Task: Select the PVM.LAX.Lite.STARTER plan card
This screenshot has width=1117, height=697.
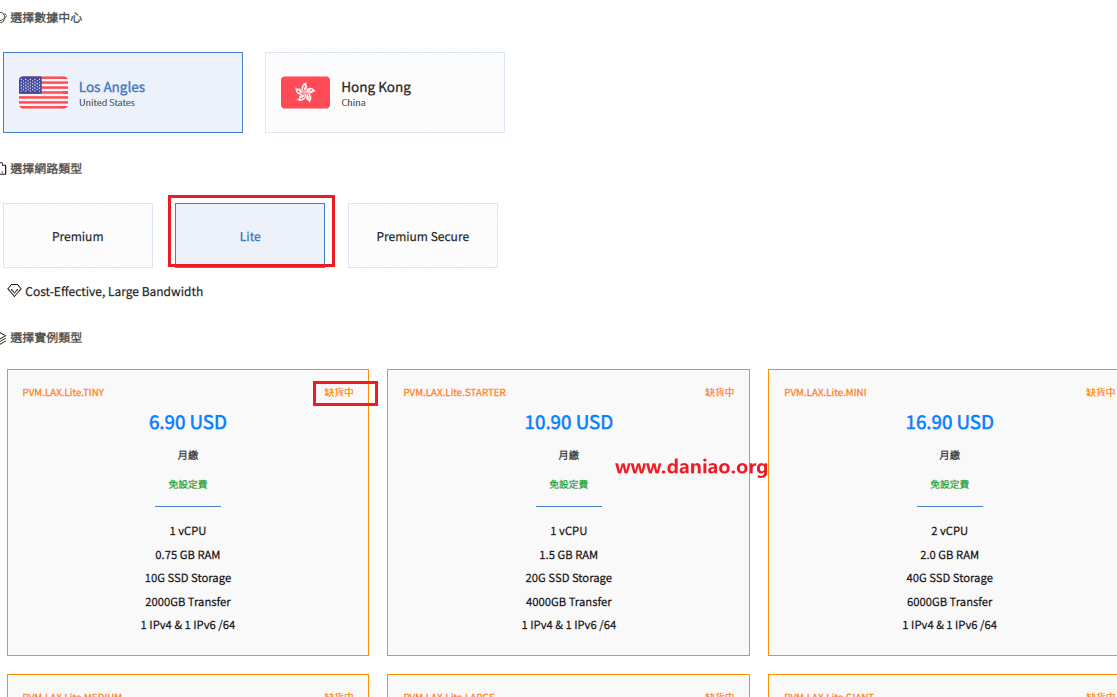Action: point(568,512)
